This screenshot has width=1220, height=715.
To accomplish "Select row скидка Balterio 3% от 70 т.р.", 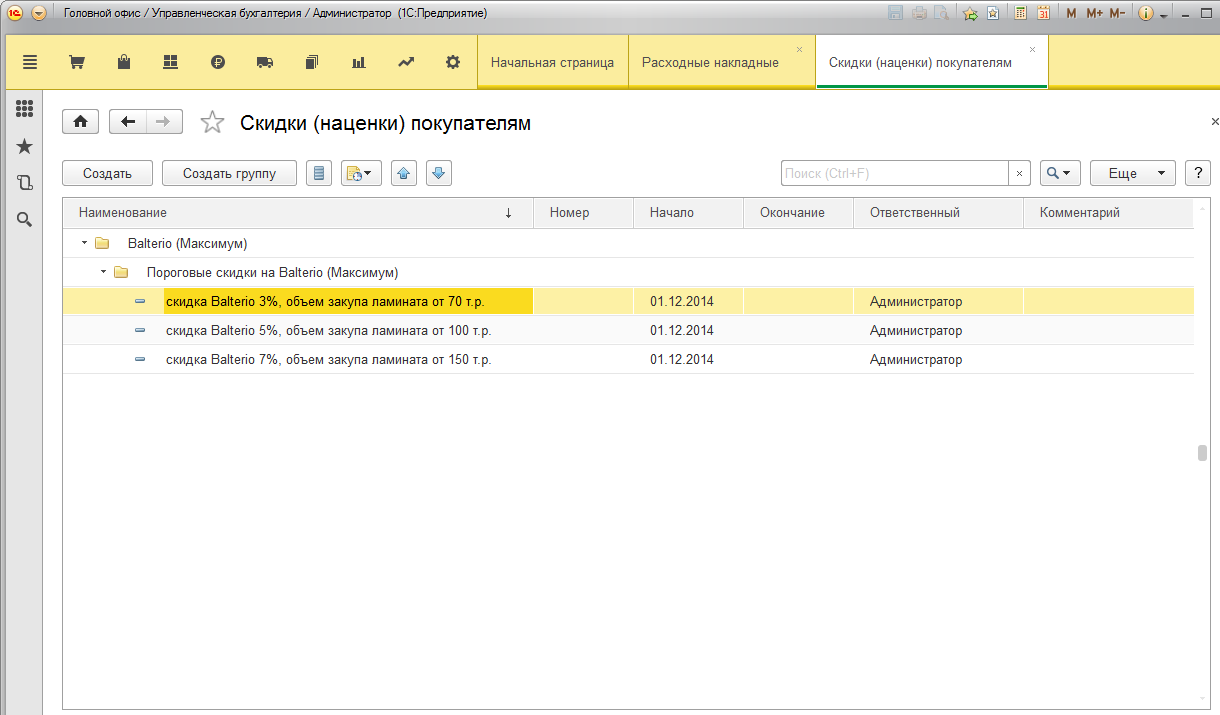I will 628,301.
